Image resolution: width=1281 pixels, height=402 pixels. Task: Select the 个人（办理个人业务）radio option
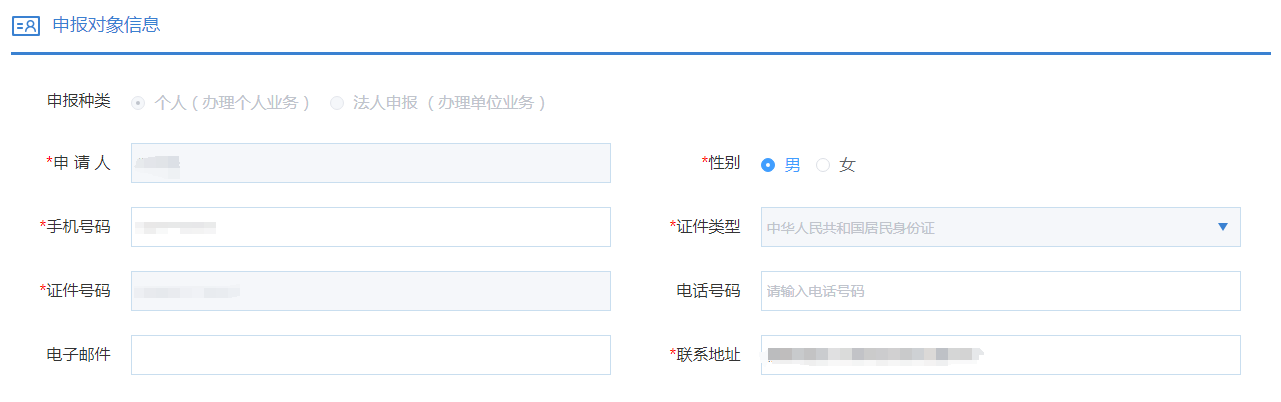(x=138, y=103)
